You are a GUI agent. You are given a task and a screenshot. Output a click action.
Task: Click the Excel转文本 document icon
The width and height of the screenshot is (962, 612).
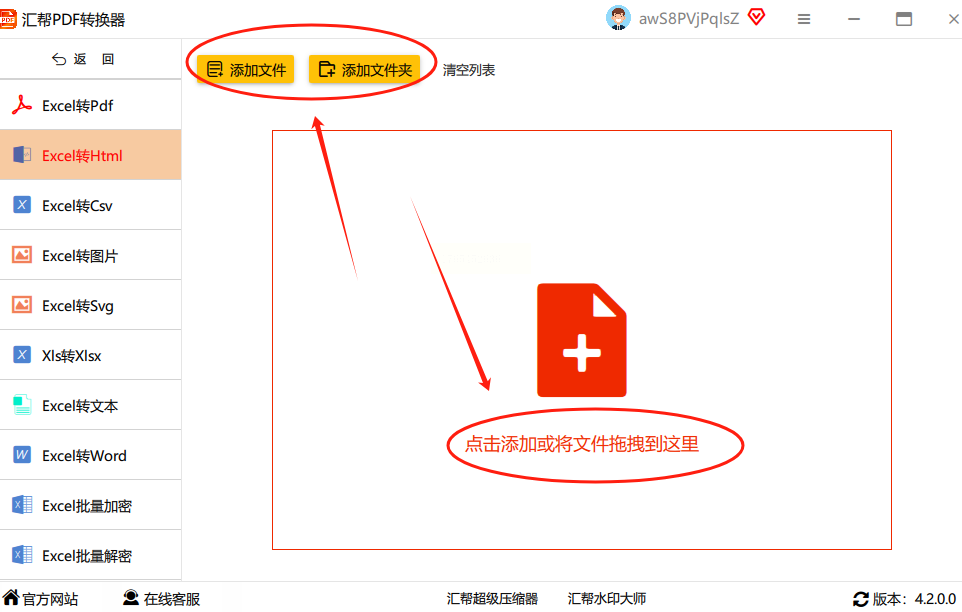(x=22, y=405)
